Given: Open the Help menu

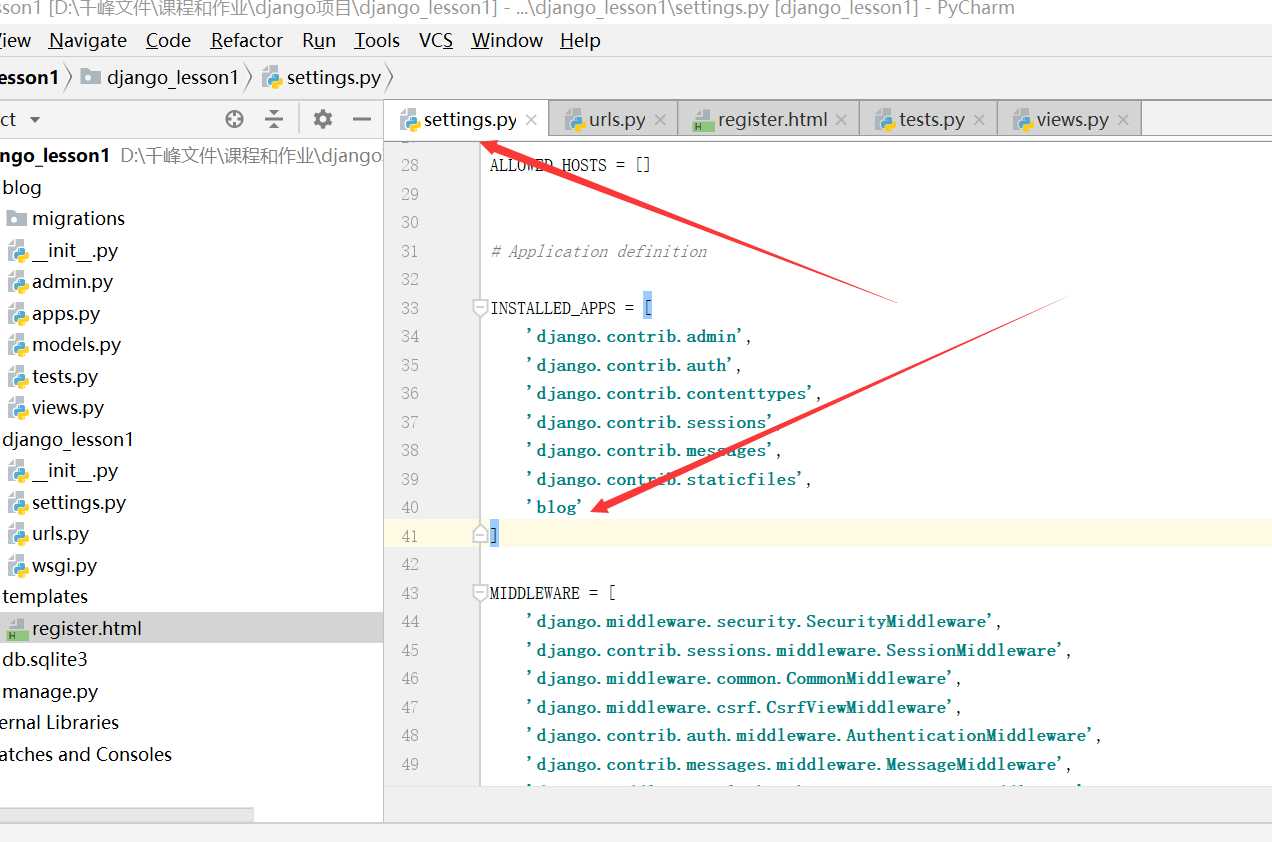Looking at the screenshot, I should pos(580,40).
